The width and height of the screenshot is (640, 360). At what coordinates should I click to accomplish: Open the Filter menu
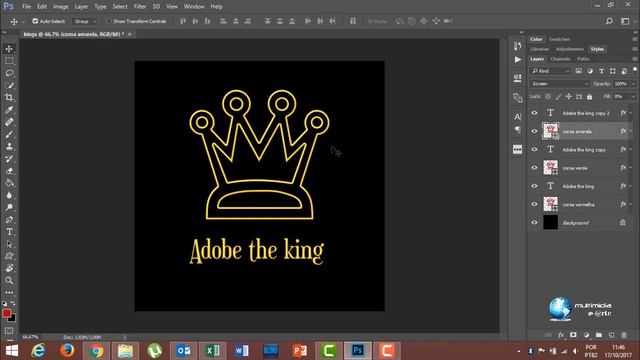[x=140, y=7]
